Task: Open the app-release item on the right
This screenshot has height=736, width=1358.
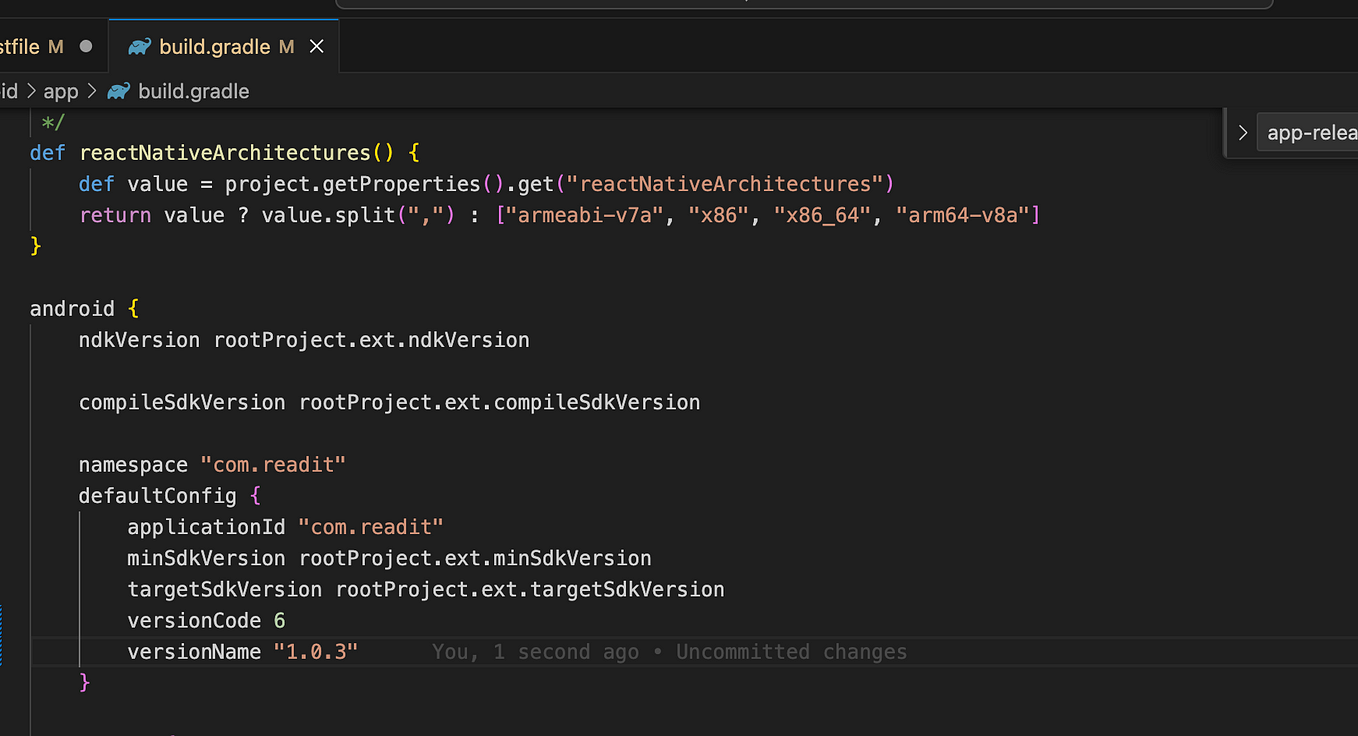Action: point(1310,131)
